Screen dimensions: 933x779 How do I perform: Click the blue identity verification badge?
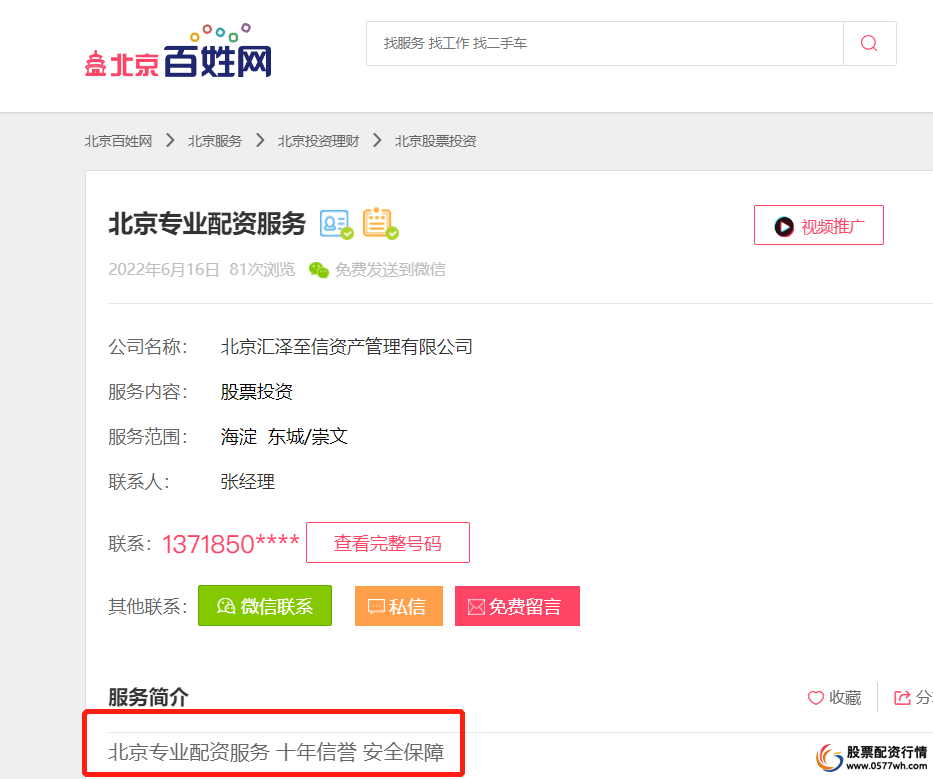point(335,224)
